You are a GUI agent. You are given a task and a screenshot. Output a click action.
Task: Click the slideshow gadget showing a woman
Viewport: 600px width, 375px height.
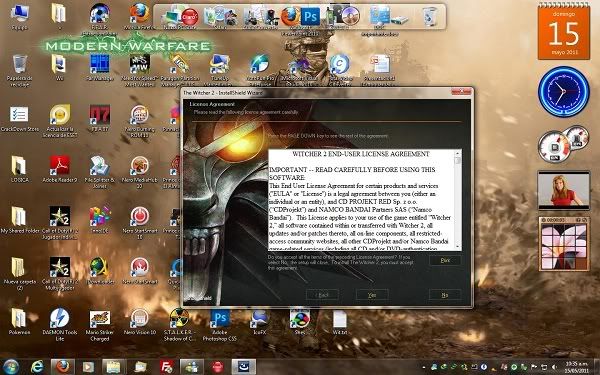tap(564, 190)
